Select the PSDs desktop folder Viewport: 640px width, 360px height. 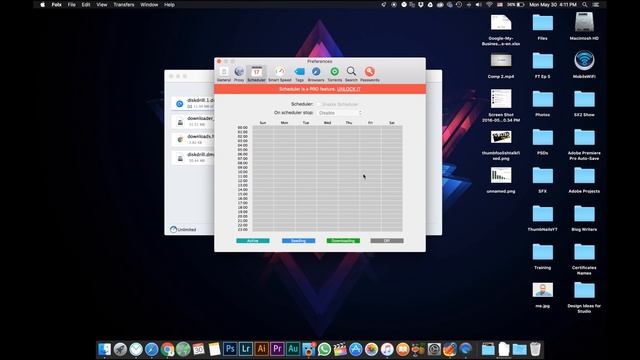542,138
